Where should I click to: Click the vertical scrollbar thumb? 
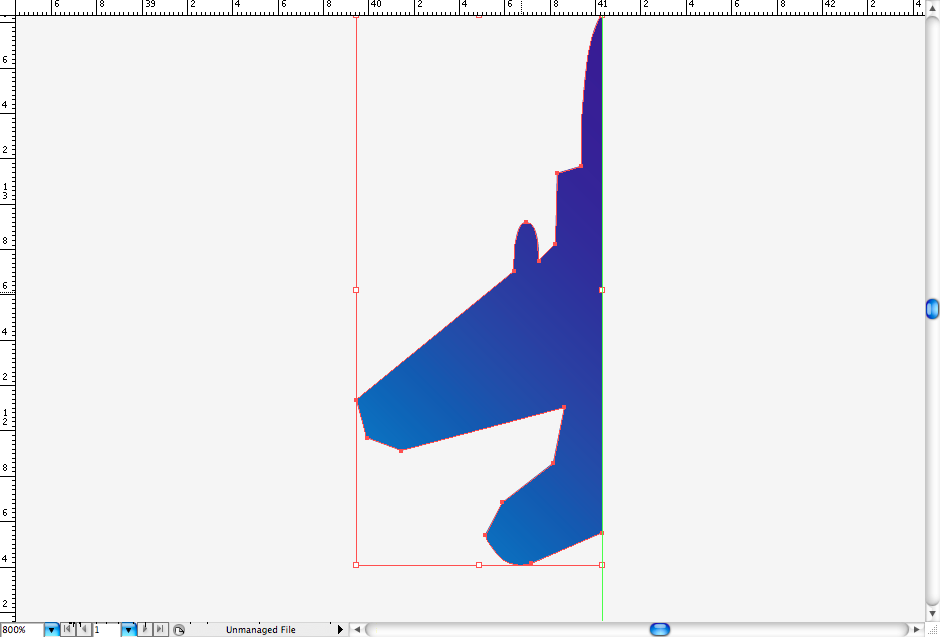coord(932,309)
